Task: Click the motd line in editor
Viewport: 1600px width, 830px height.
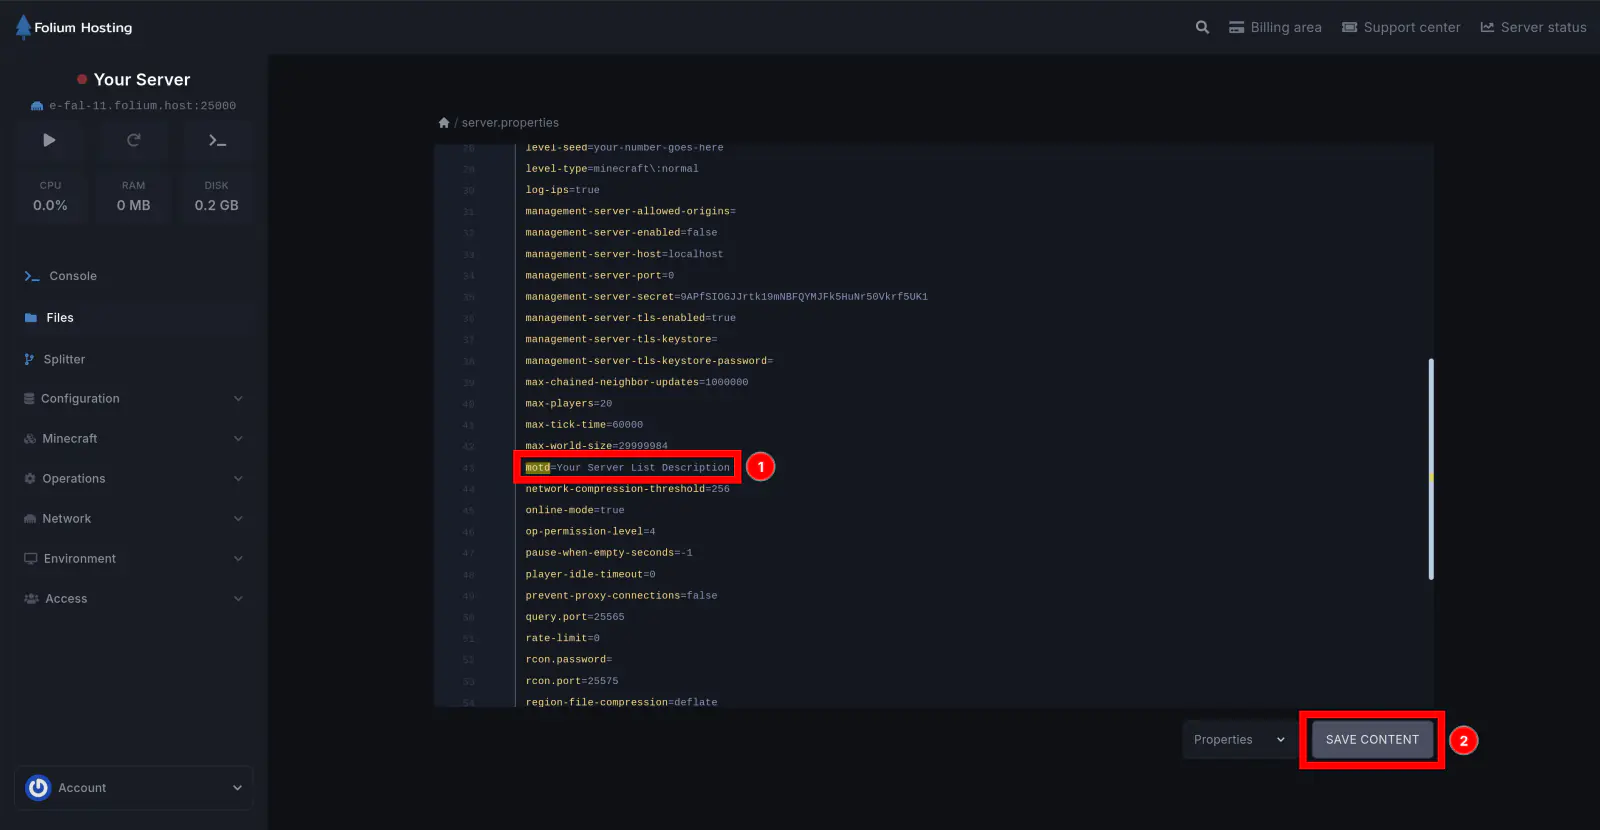Action: [x=628, y=468]
